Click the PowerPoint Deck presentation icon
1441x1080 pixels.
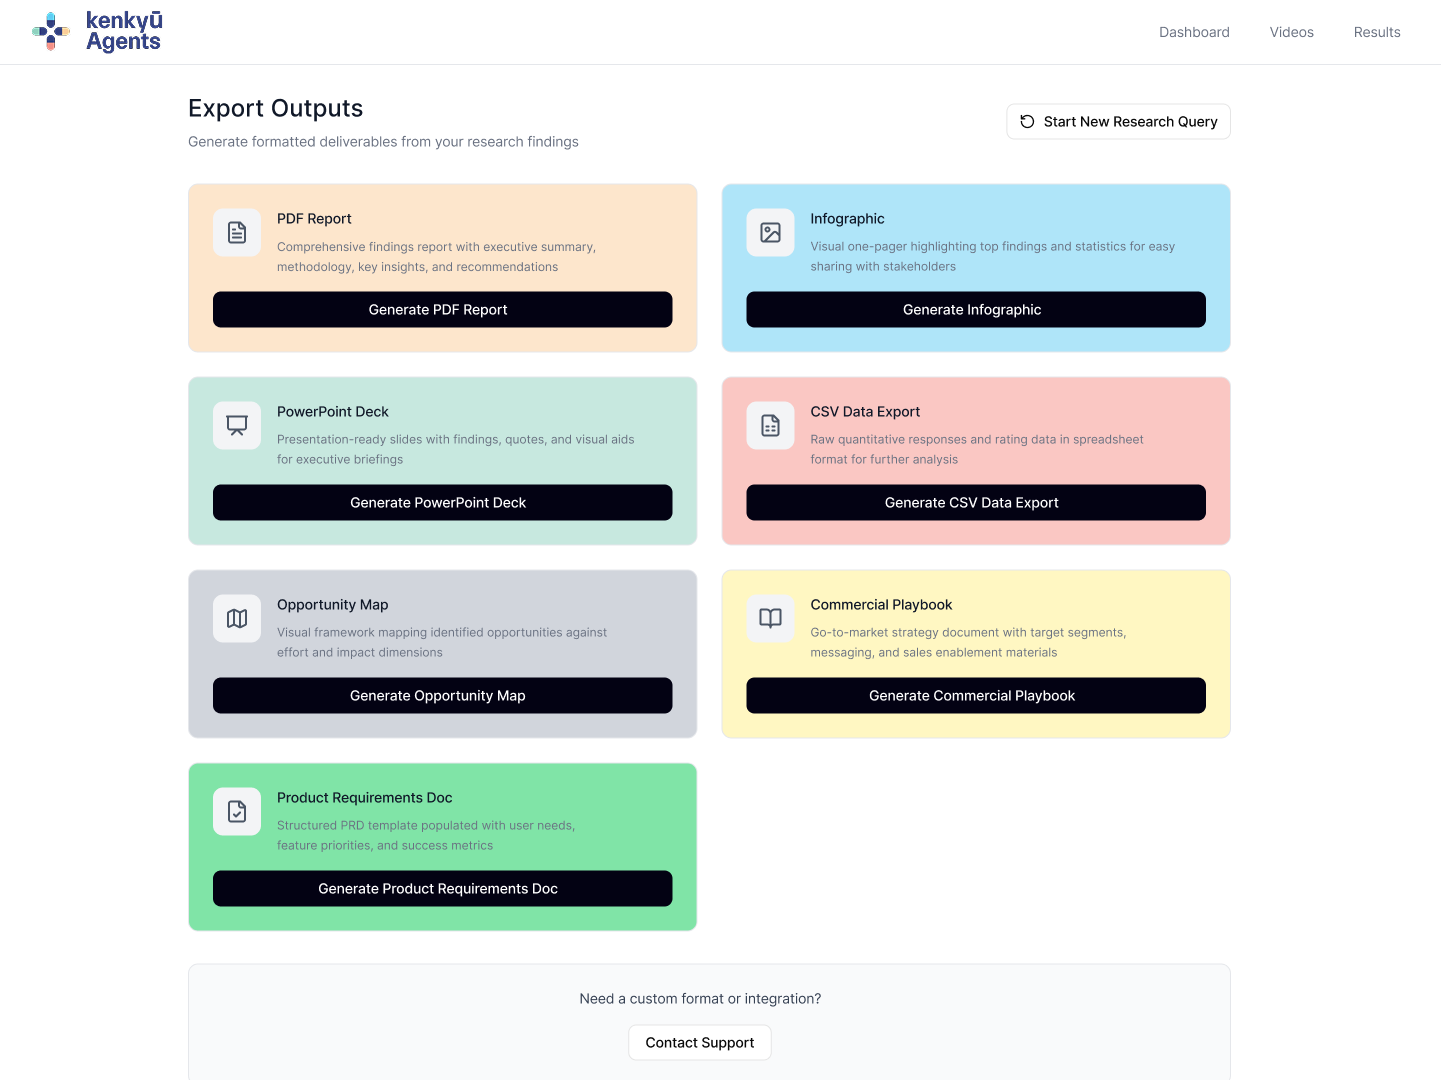pos(237,426)
